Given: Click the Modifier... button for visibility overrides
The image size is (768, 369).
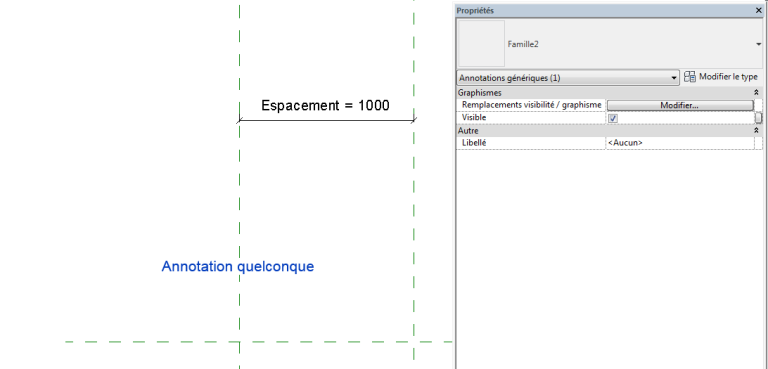Looking at the screenshot, I should click(680, 105).
